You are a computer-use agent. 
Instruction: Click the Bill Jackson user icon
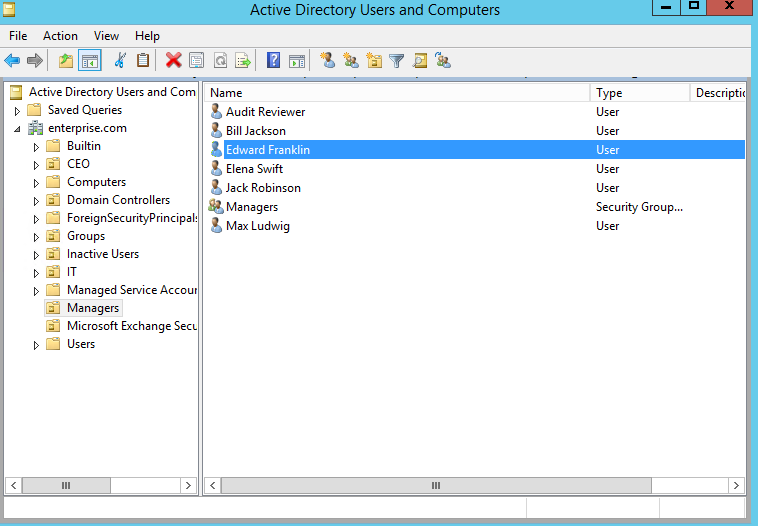click(216, 131)
